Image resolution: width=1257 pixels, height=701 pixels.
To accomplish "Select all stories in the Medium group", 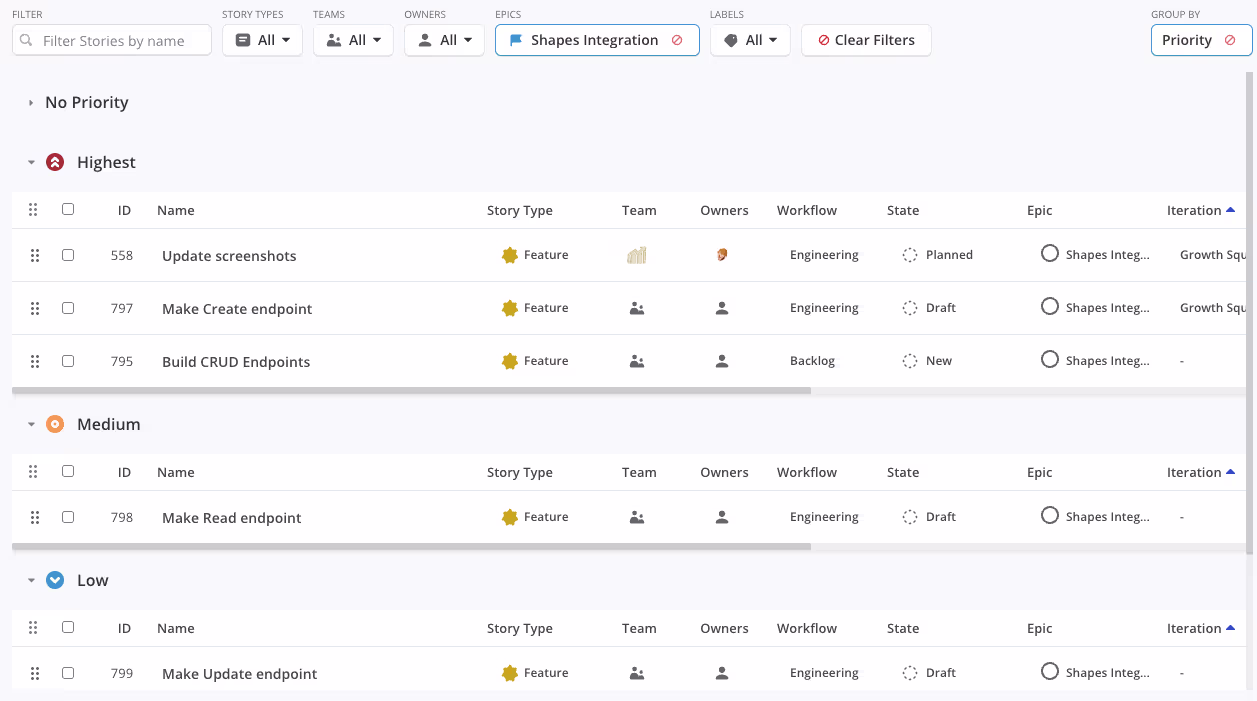I will tap(68, 471).
